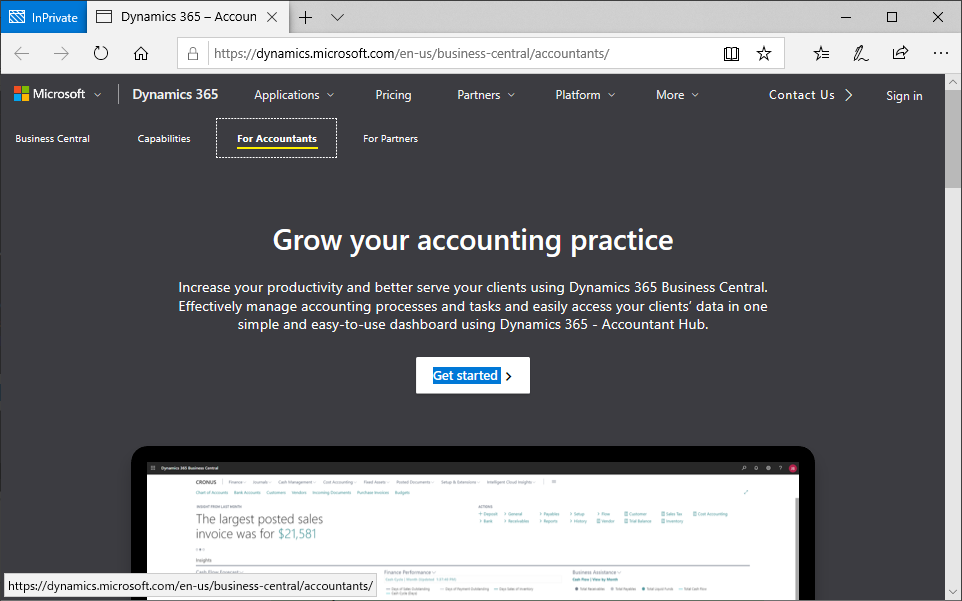The height and width of the screenshot is (601, 962).
Task: Expand the Partners menu
Action: tap(486, 95)
